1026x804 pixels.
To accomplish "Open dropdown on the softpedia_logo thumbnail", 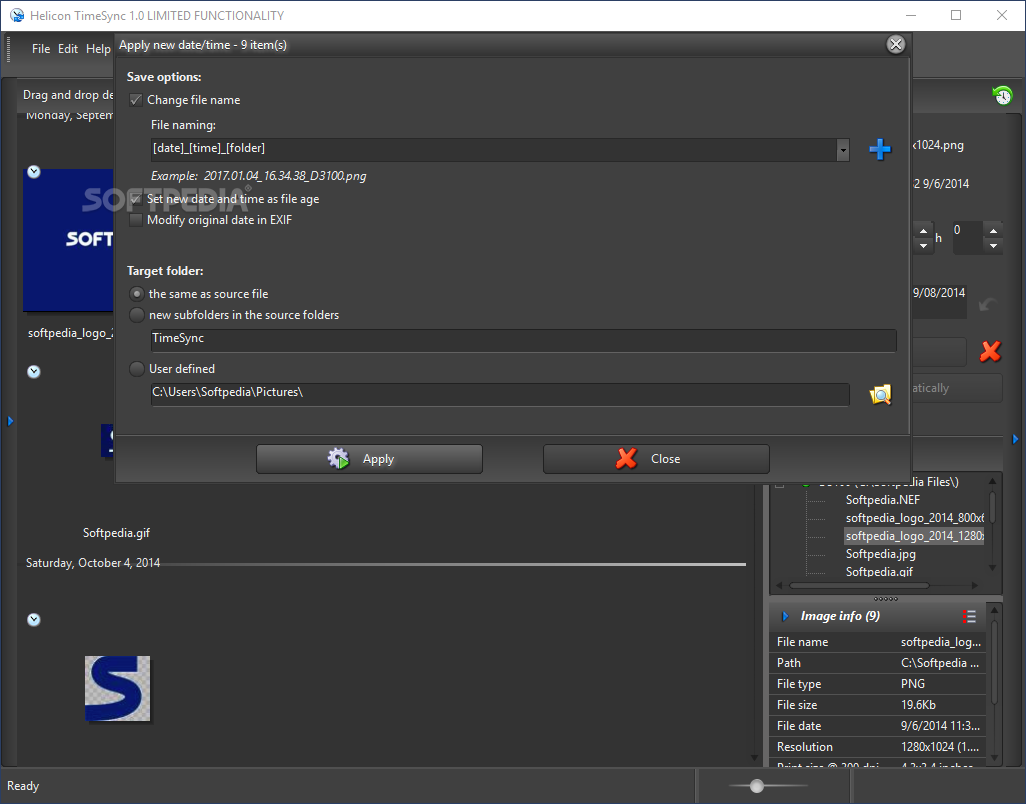I will [34, 172].
